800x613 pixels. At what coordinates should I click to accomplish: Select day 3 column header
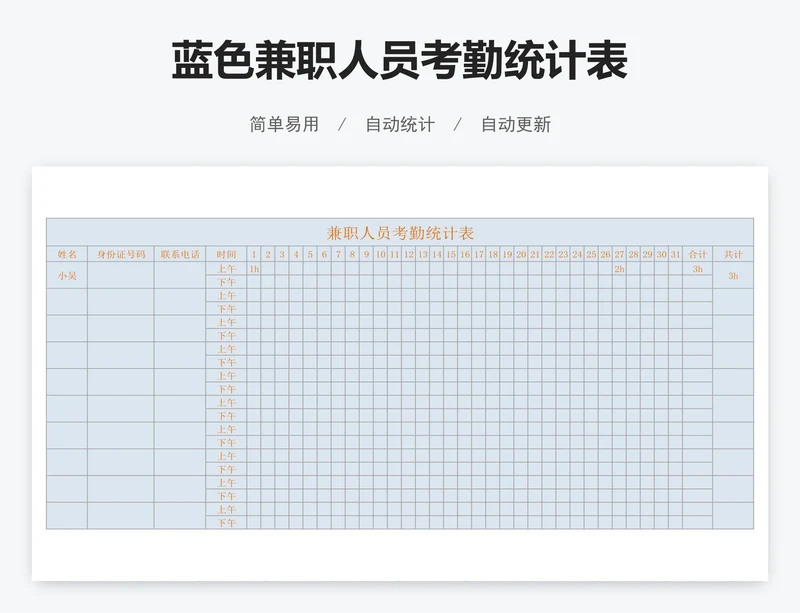(x=282, y=254)
